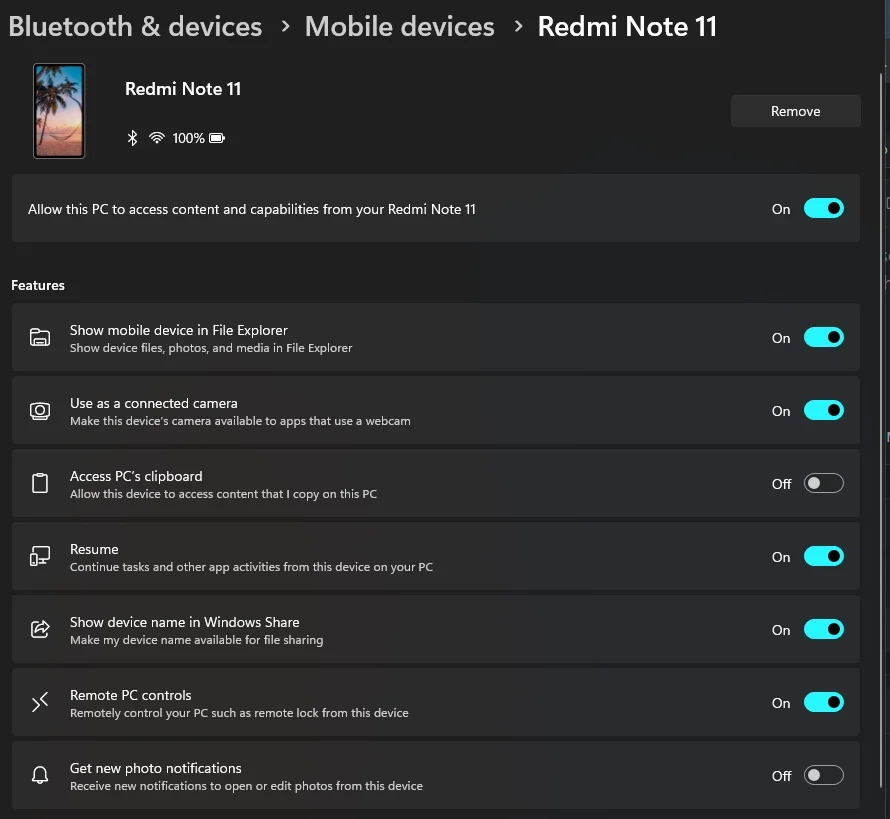
Task: Click the 100% battery percentage text
Action: pyautogui.click(x=188, y=138)
